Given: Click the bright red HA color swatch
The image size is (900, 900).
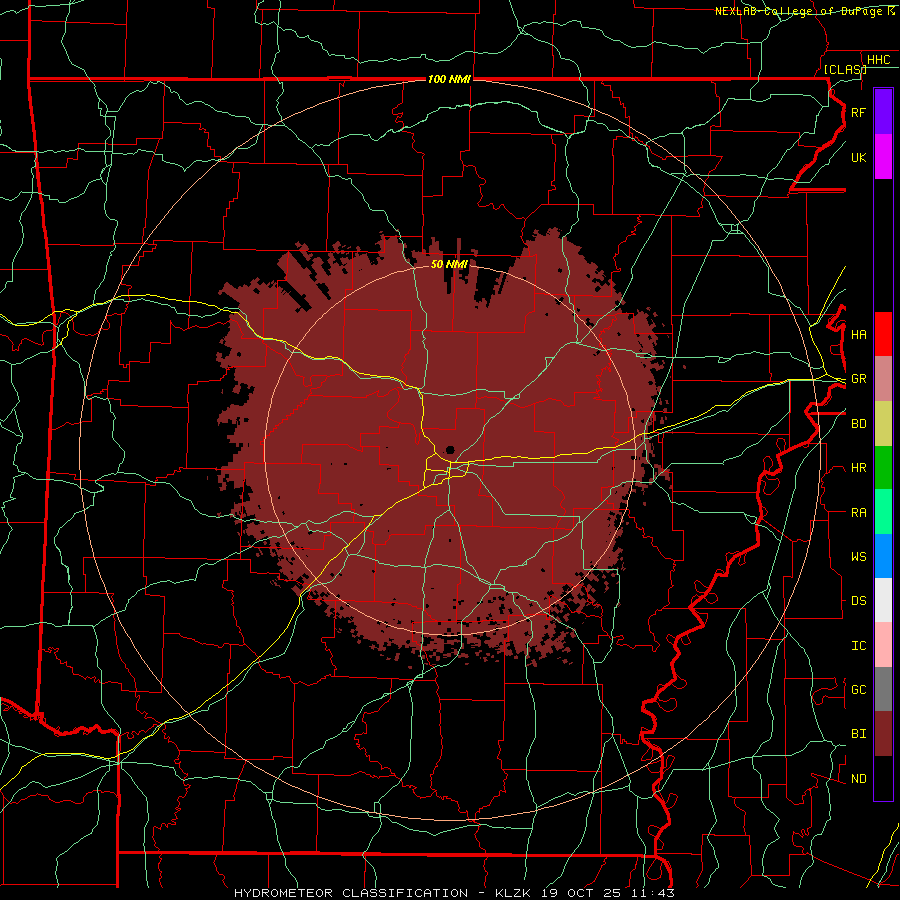Looking at the screenshot, I should coord(883,334).
